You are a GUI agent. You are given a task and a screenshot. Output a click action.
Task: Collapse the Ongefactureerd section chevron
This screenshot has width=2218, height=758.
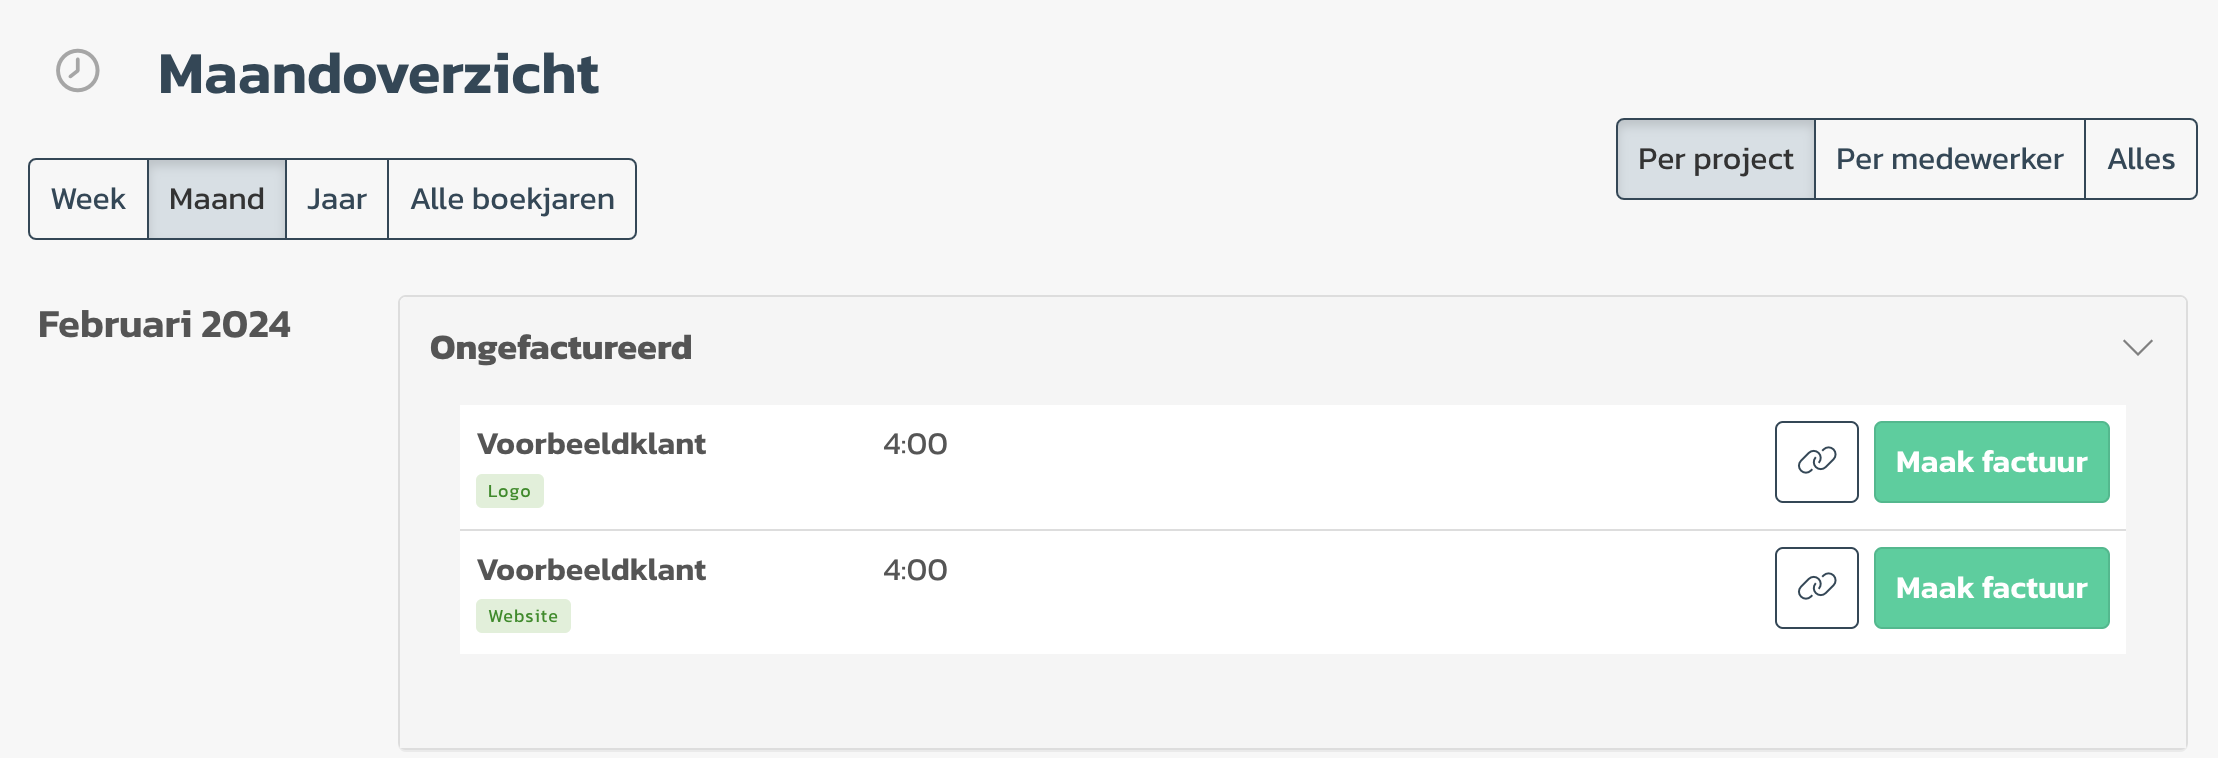[2137, 347]
